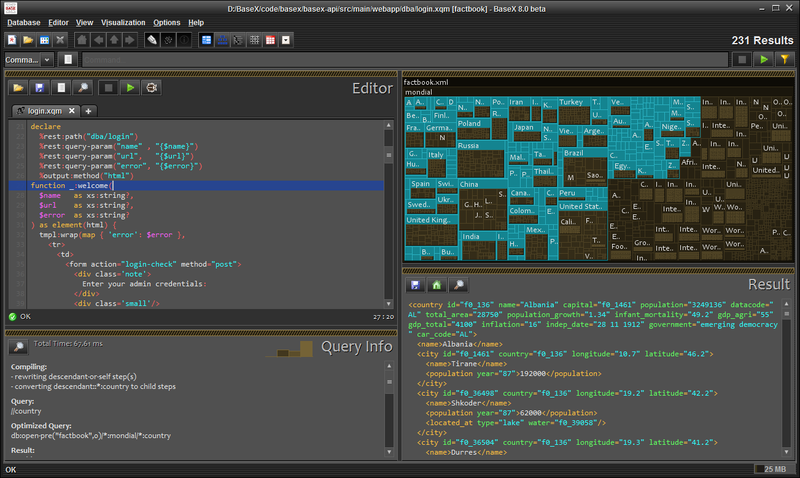Open a file in the Editor panel

pyautogui.click(x=18, y=88)
